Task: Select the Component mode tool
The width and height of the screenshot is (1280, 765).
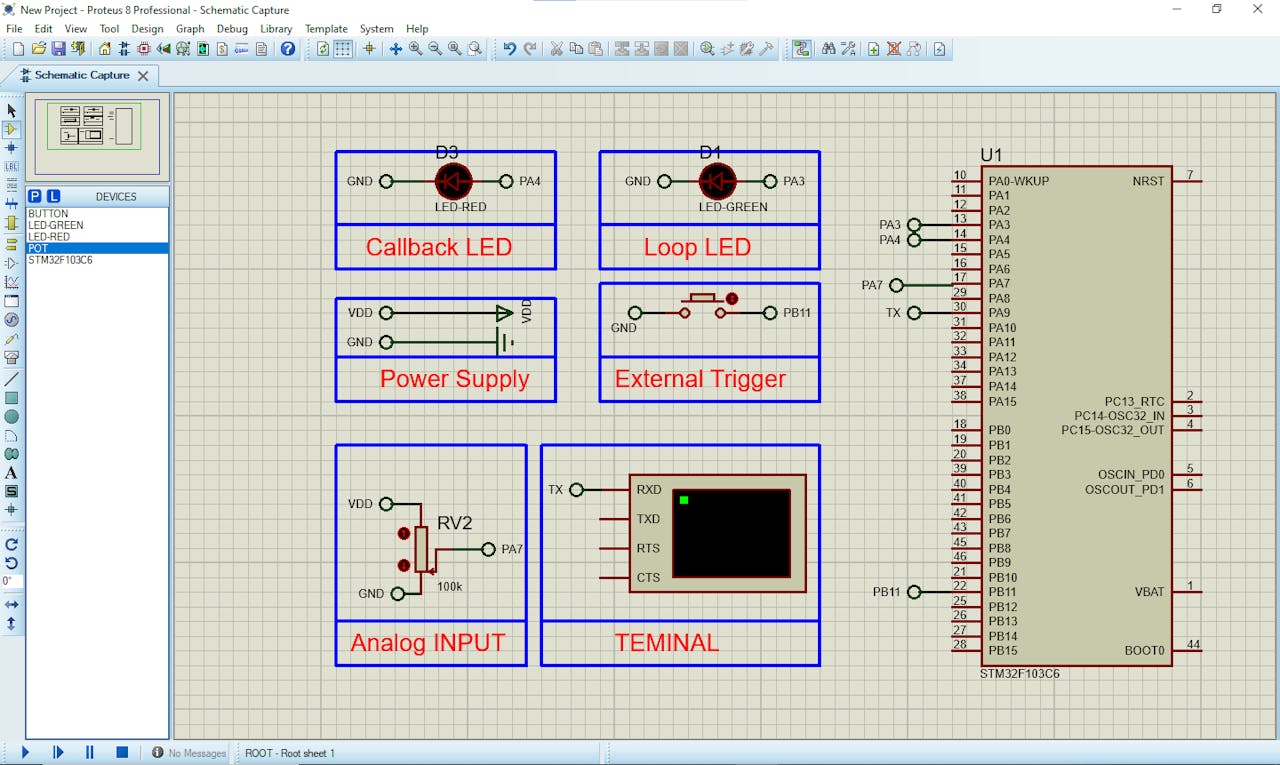Action: point(12,129)
